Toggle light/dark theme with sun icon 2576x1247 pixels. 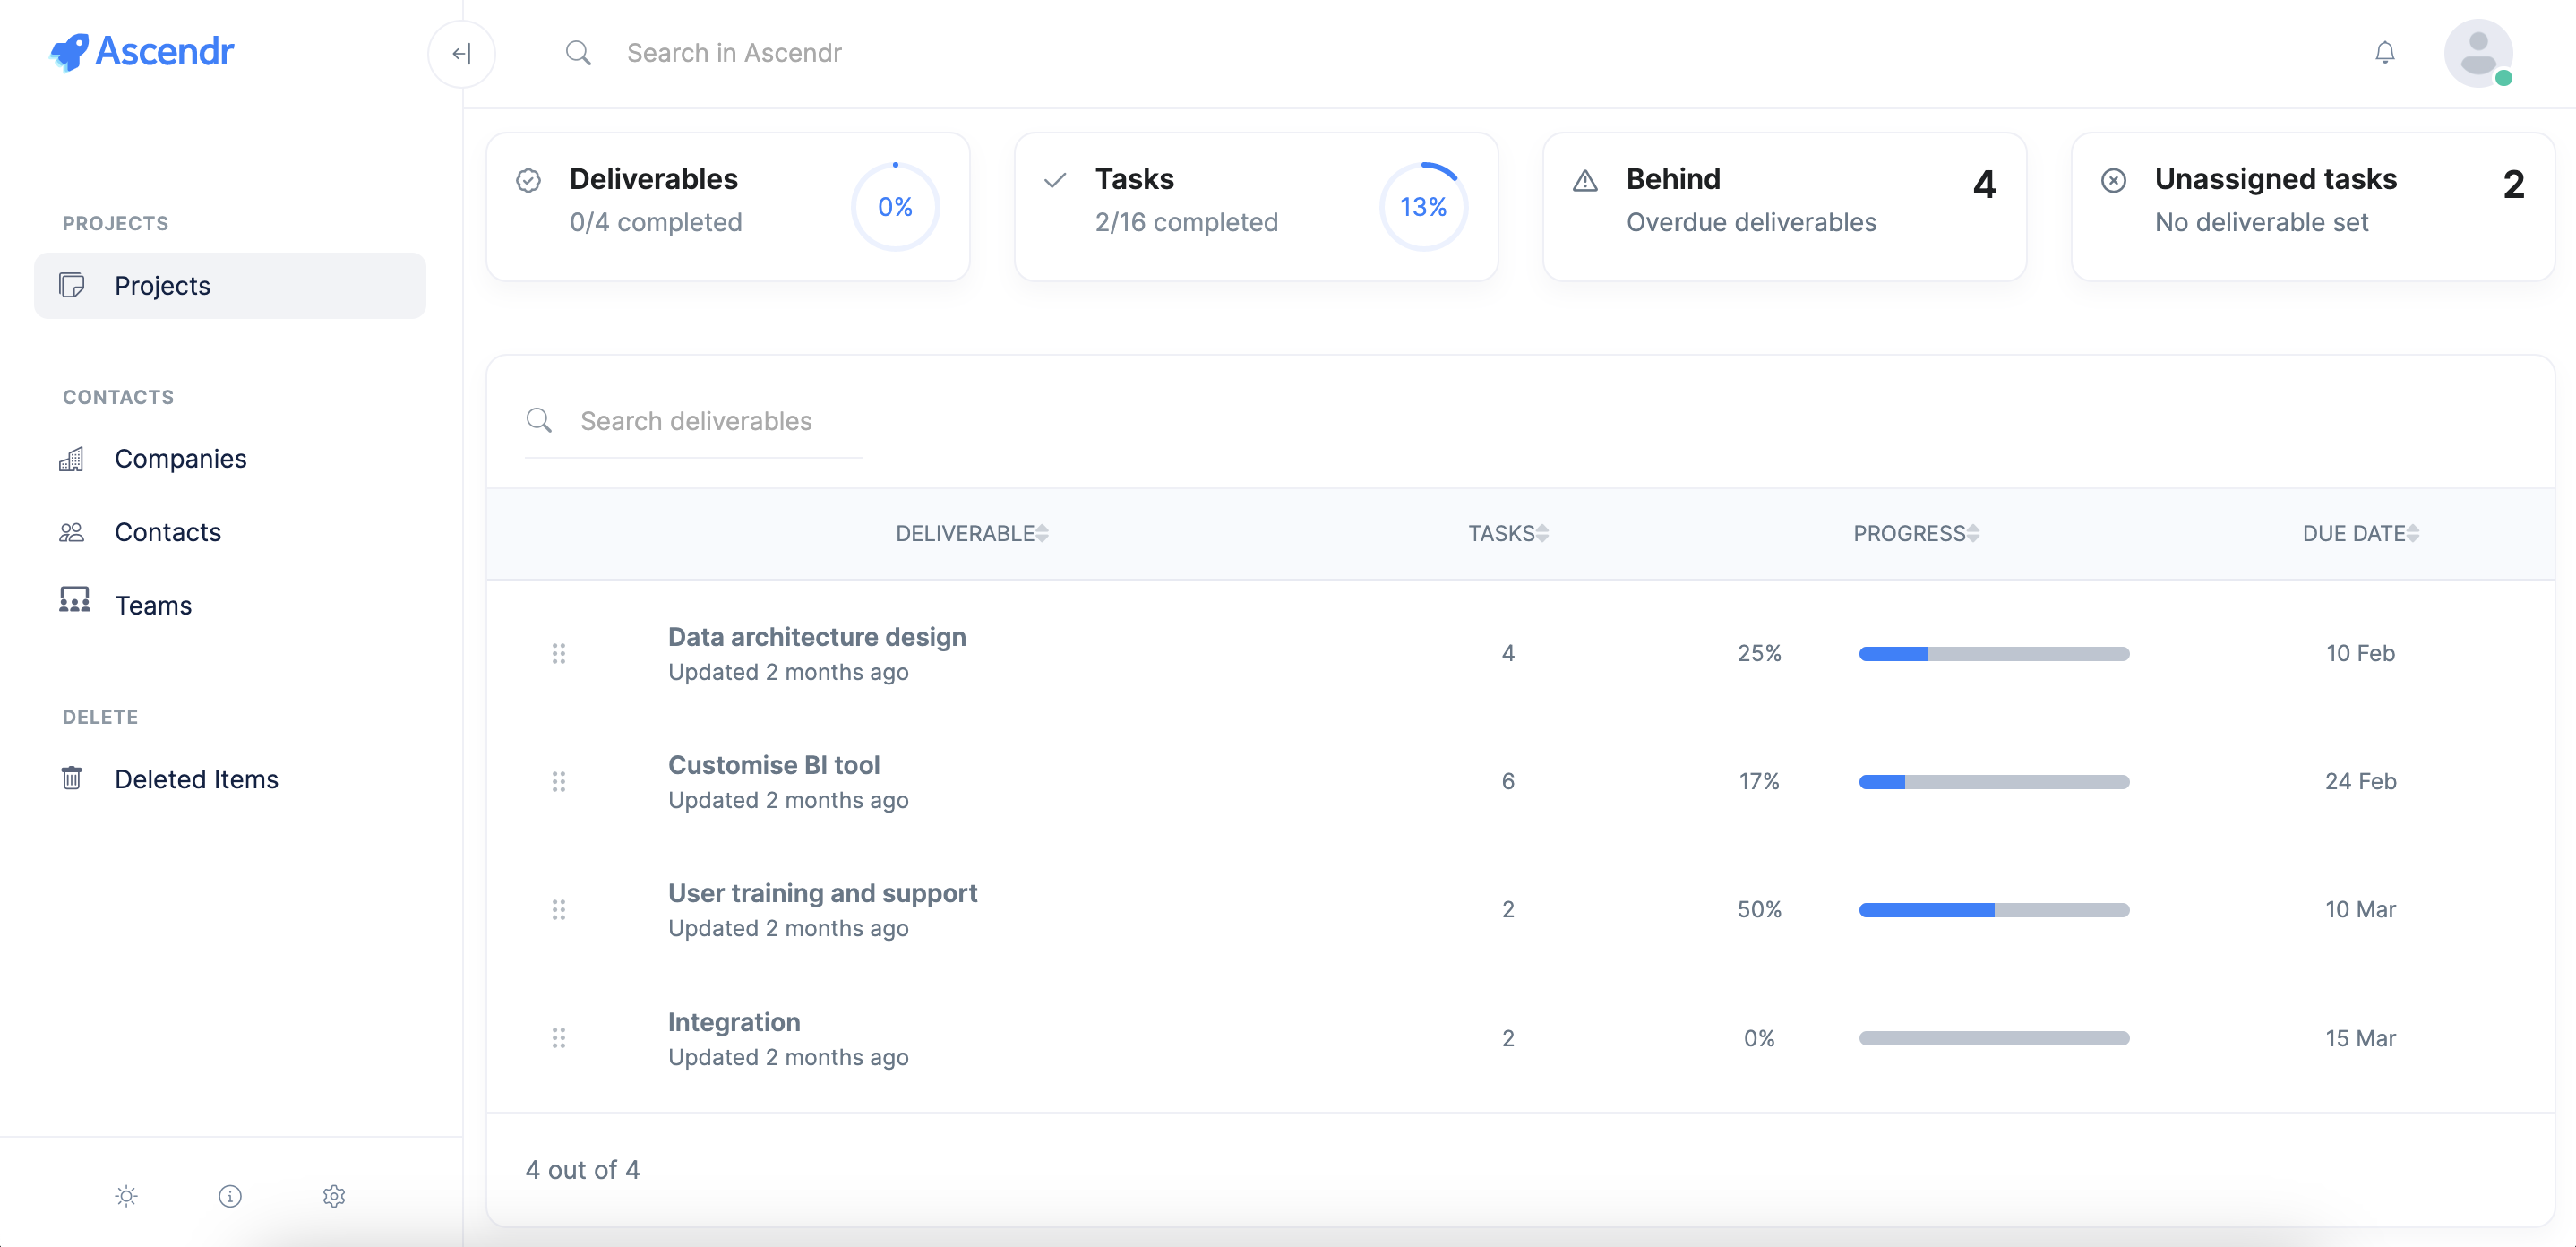click(x=126, y=1196)
